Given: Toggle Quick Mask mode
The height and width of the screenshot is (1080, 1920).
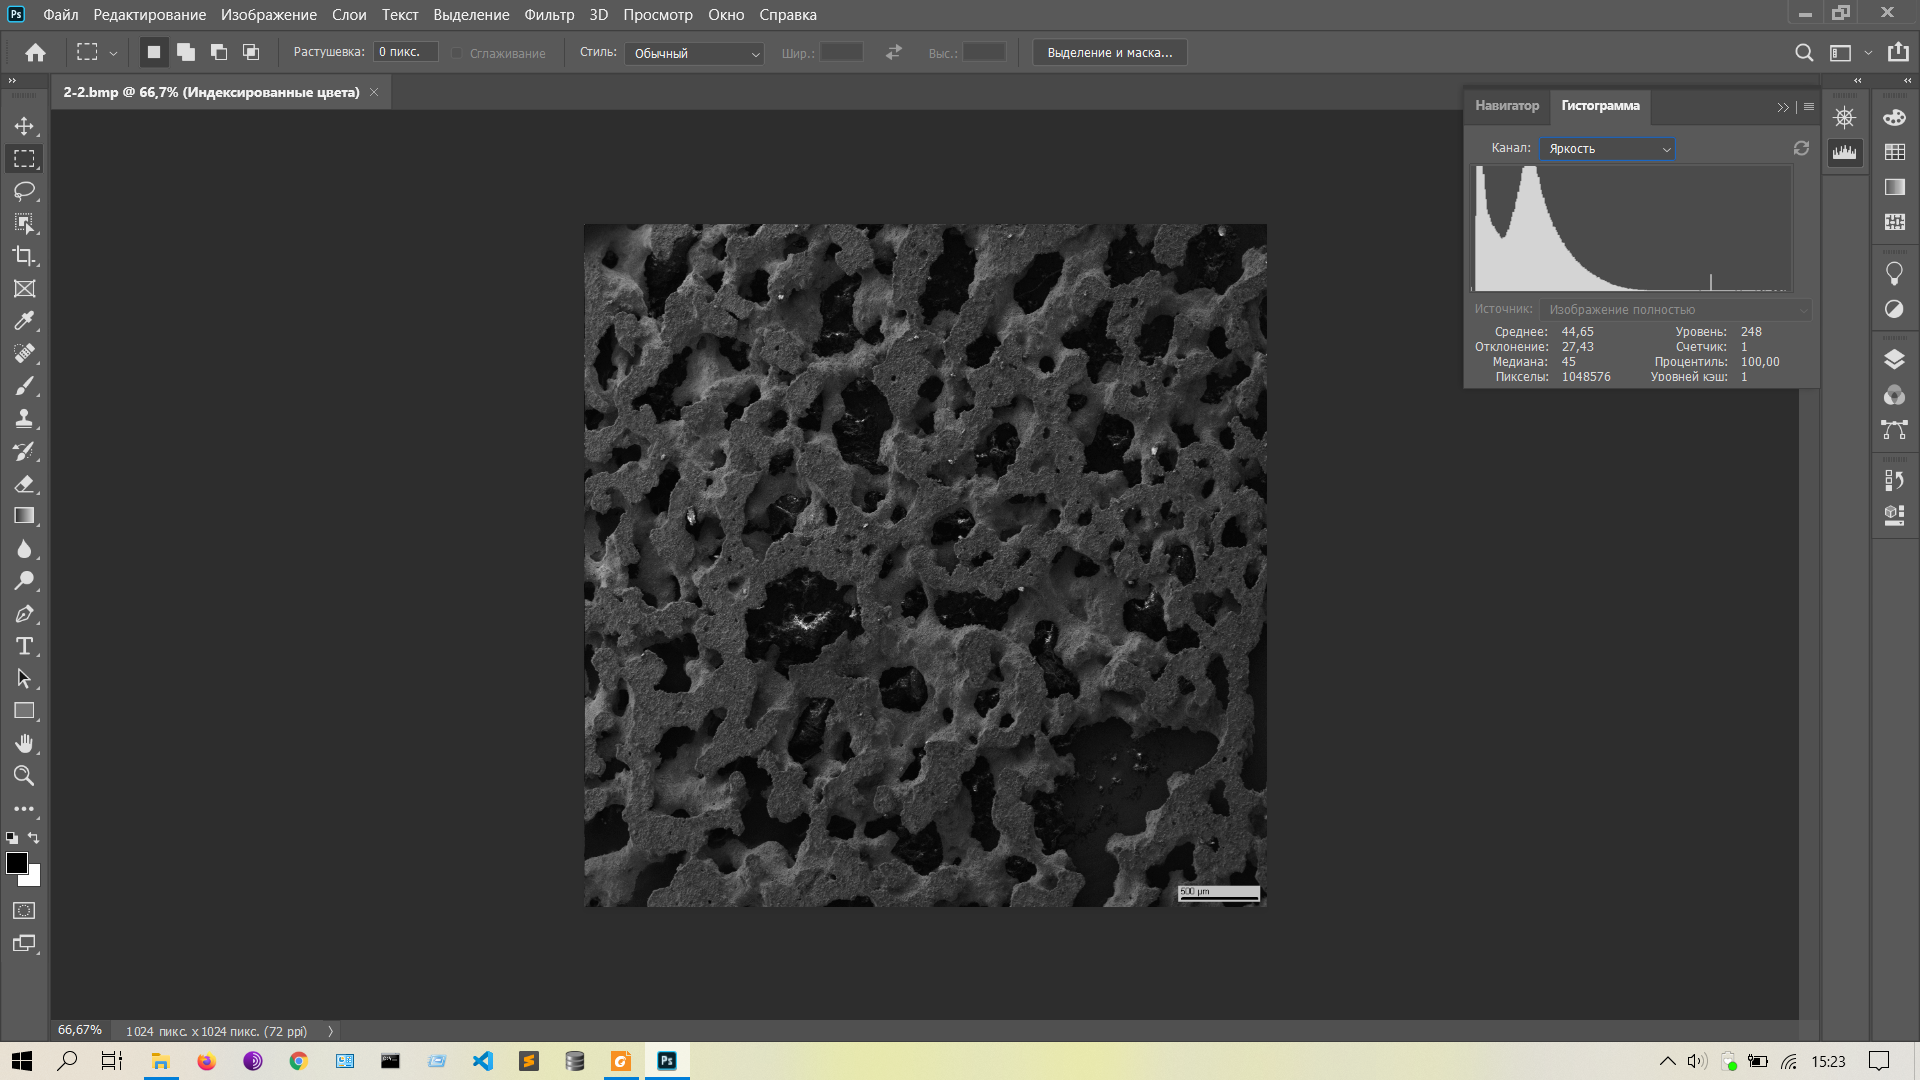Looking at the screenshot, I should point(24,911).
